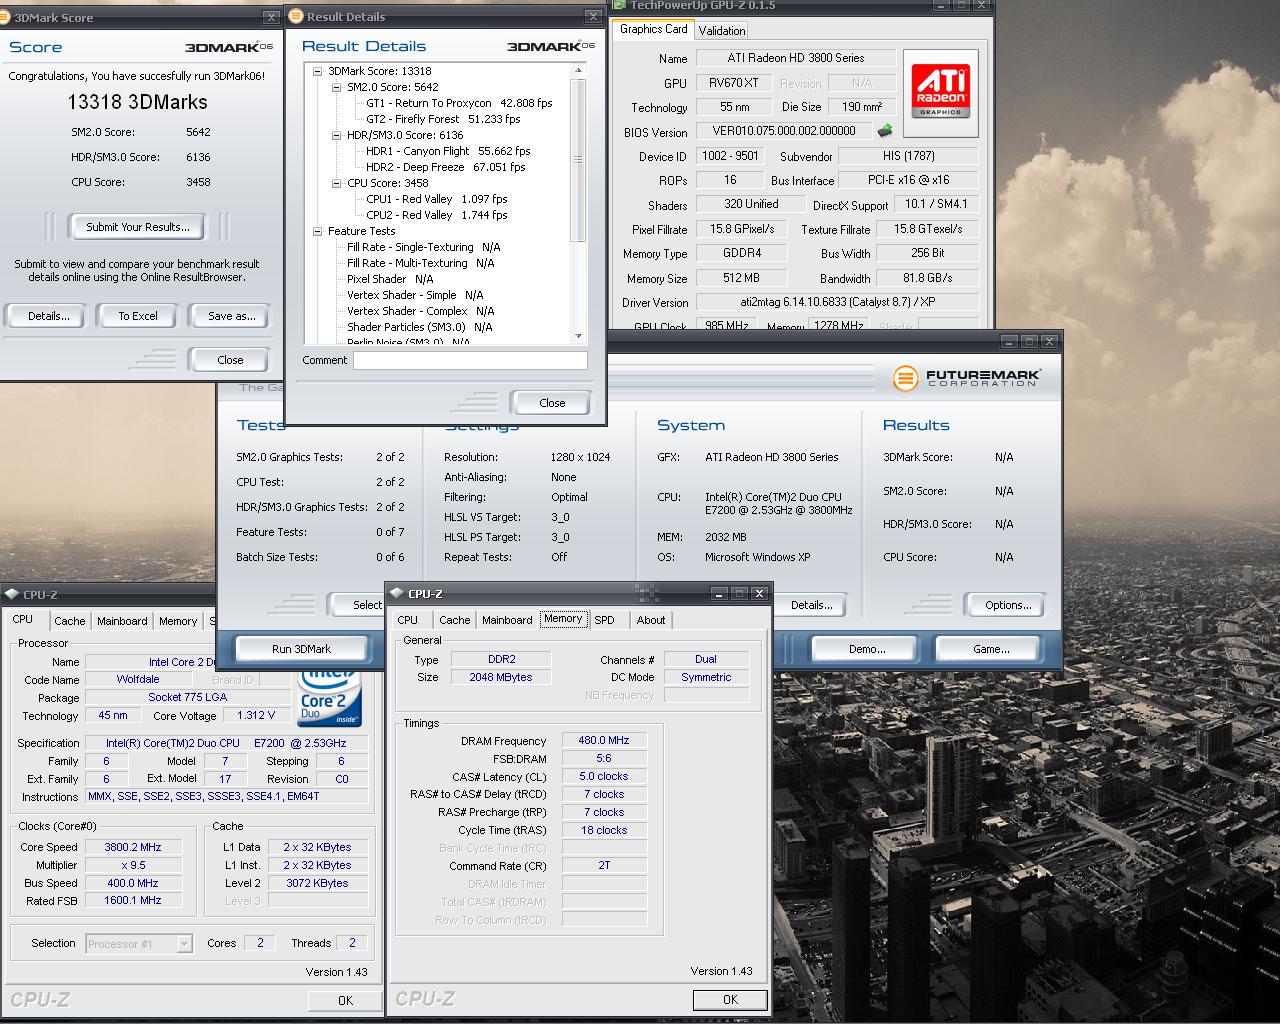Click the Run 3DMark button
This screenshot has height=1024, width=1280.
pos(301,649)
